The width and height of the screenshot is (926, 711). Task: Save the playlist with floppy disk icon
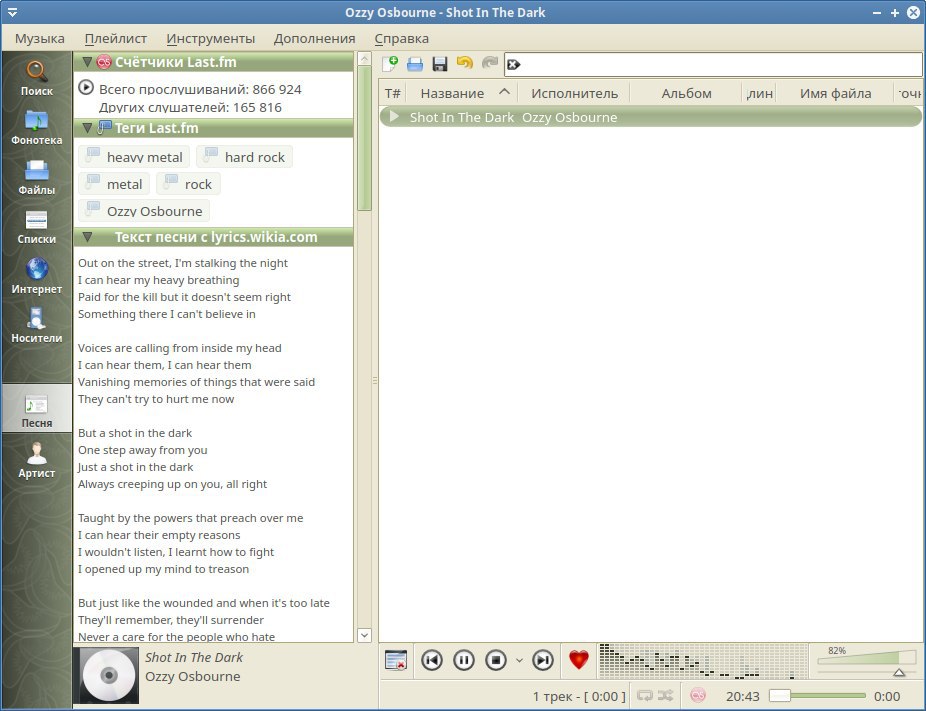[x=440, y=63]
